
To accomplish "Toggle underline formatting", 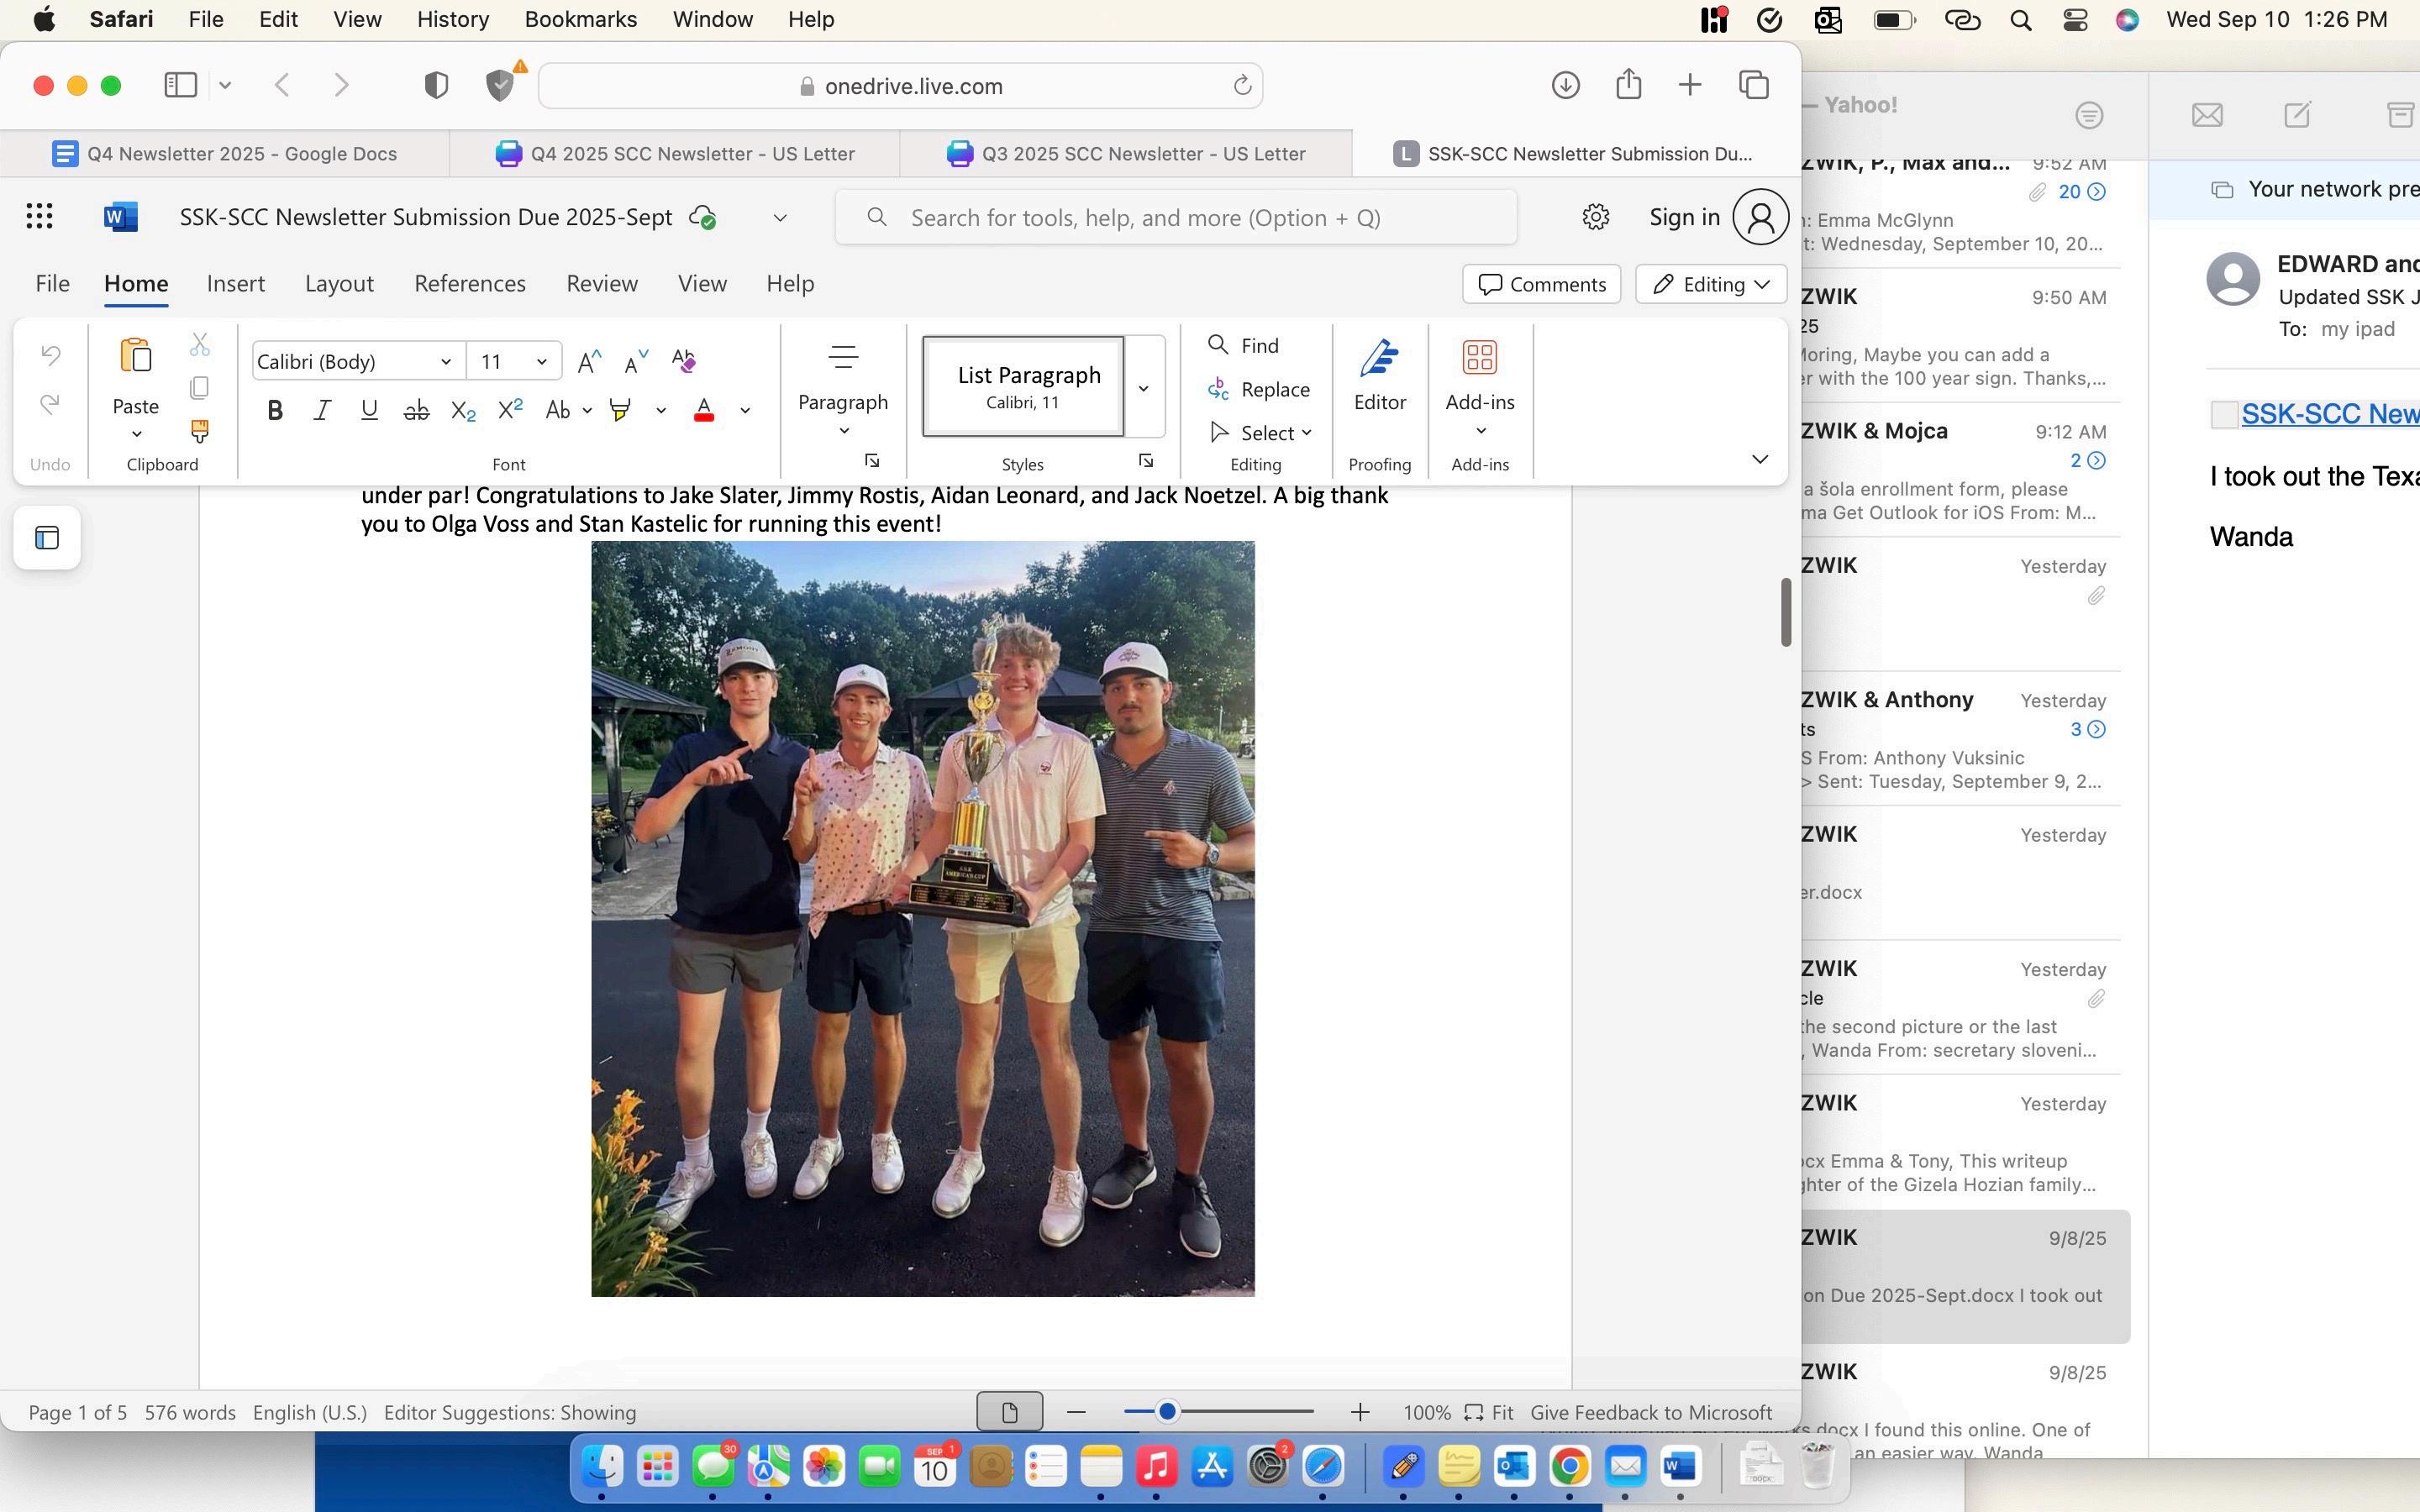I will 369,410.
